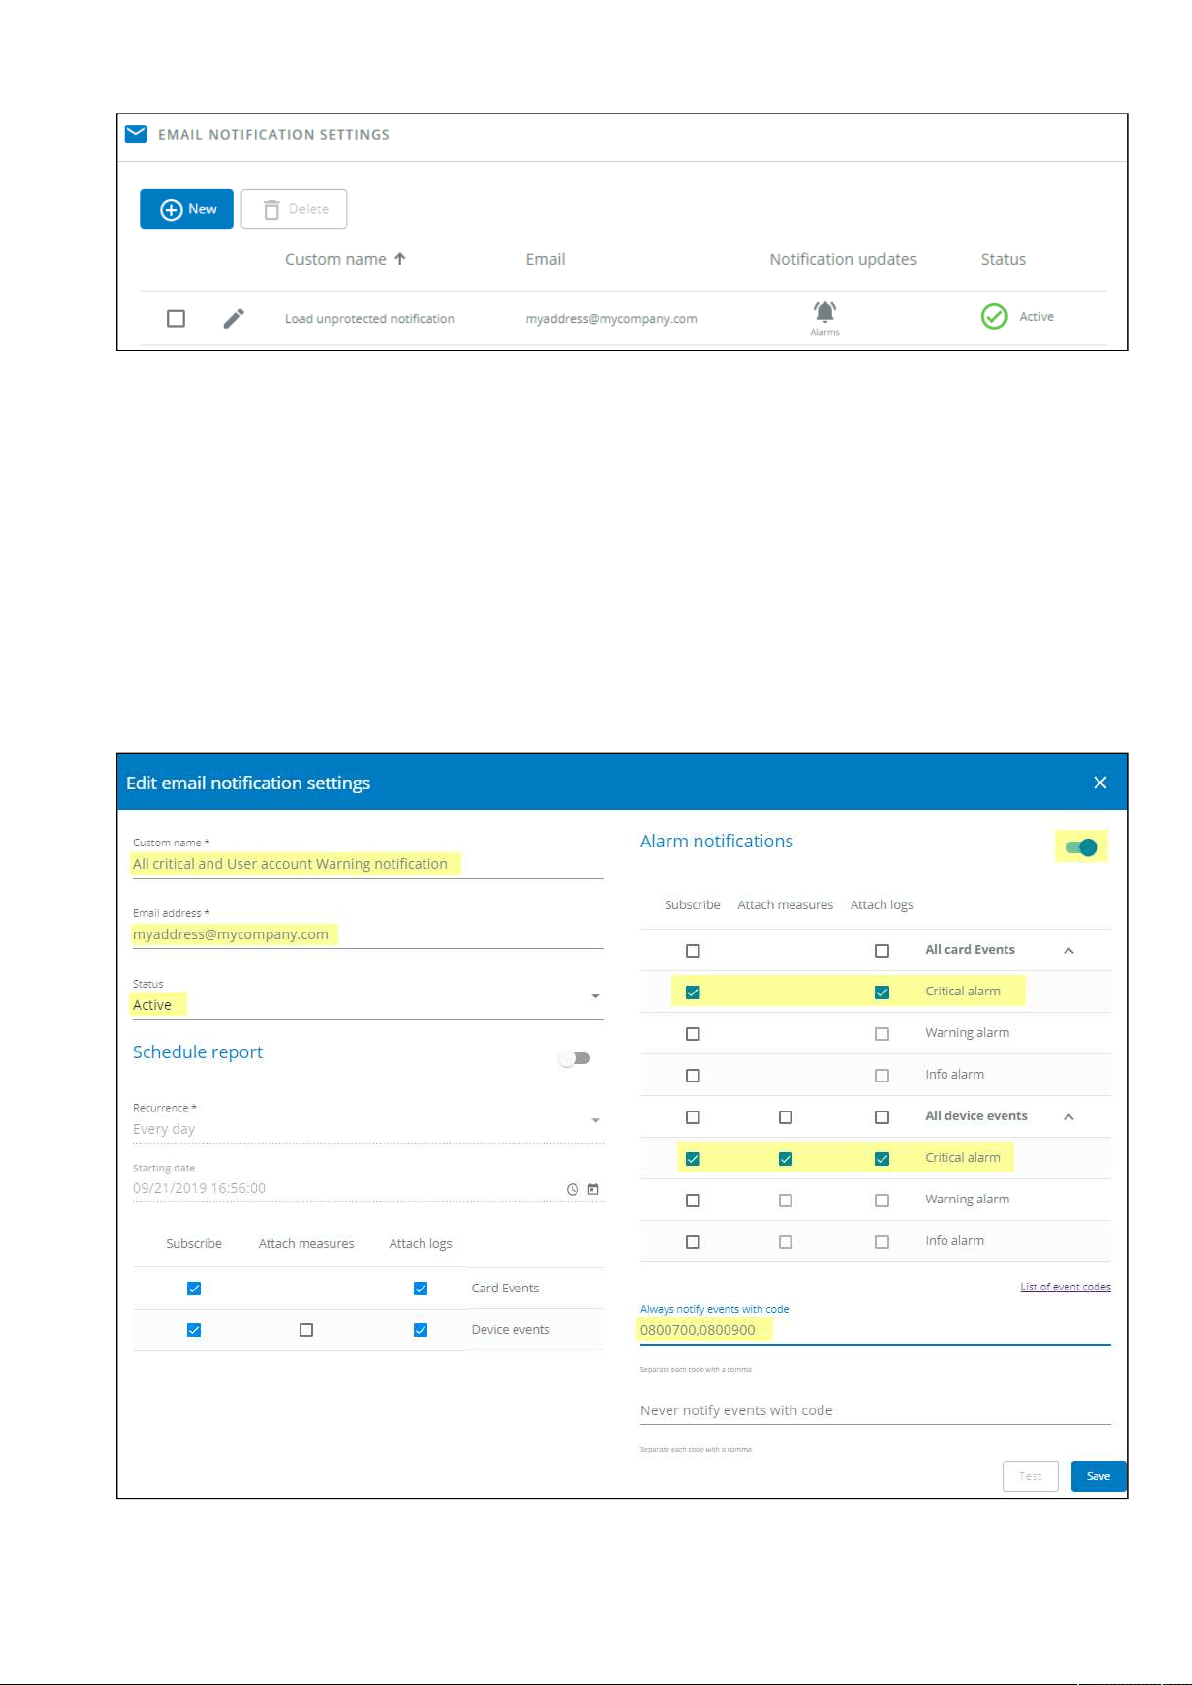Image resolution: width=1192 pixels, height=1685 pixels.
Task: Check Subscribe for All device events
Action: (693, 1117)
